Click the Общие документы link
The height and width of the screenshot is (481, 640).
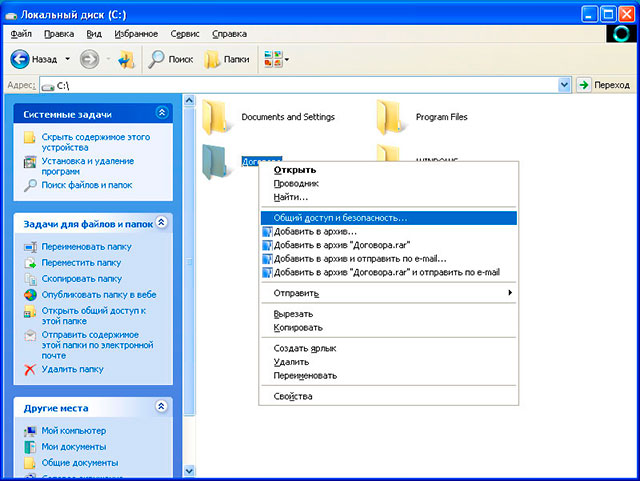coord(80,463)
